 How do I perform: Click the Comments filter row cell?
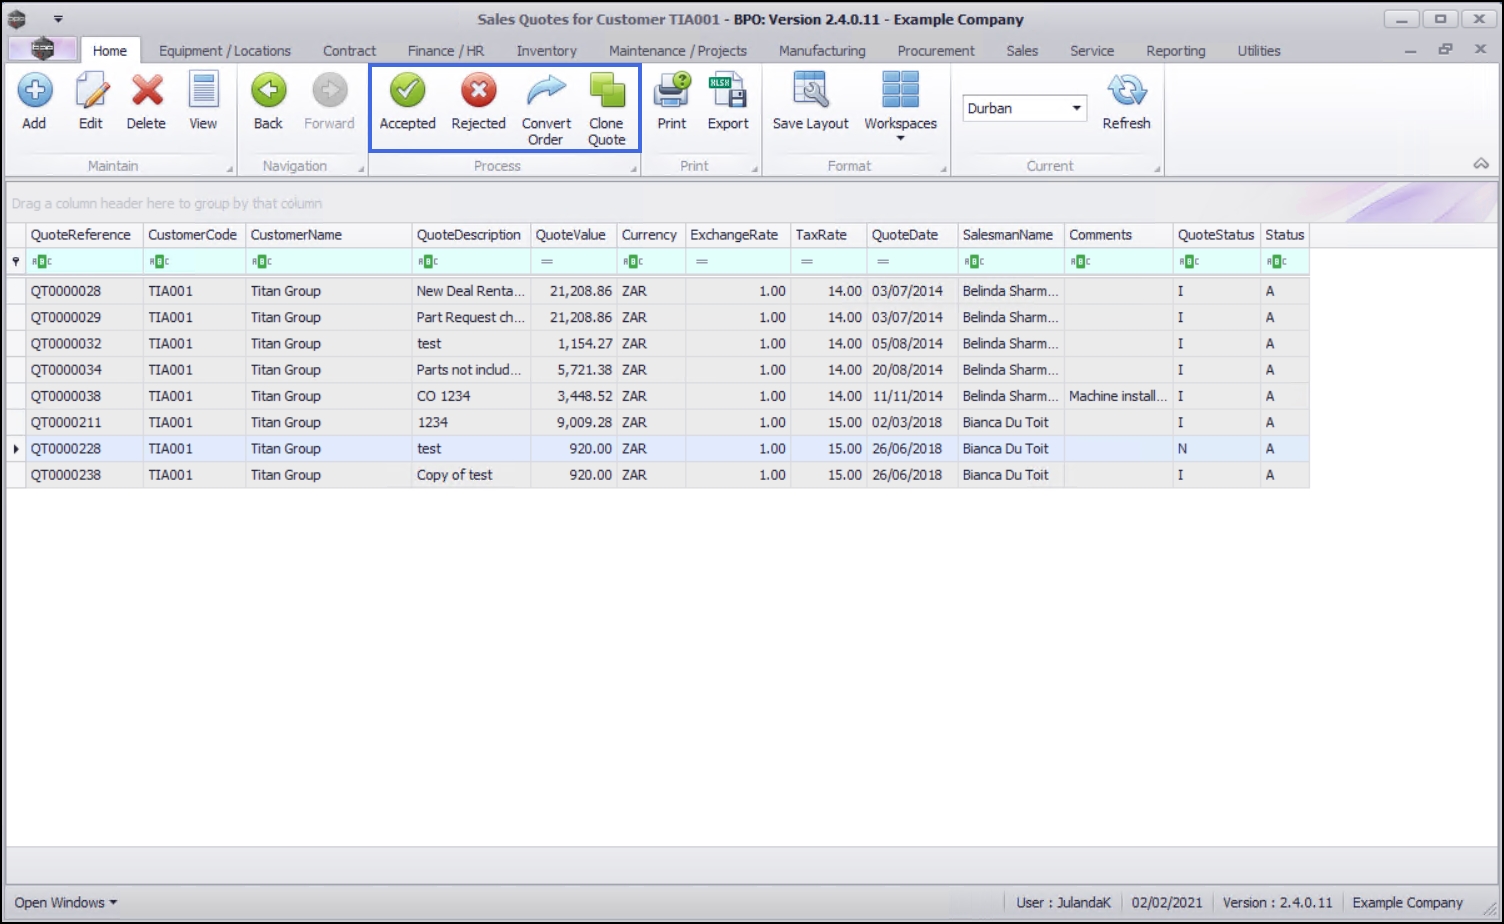point(1118,262)
